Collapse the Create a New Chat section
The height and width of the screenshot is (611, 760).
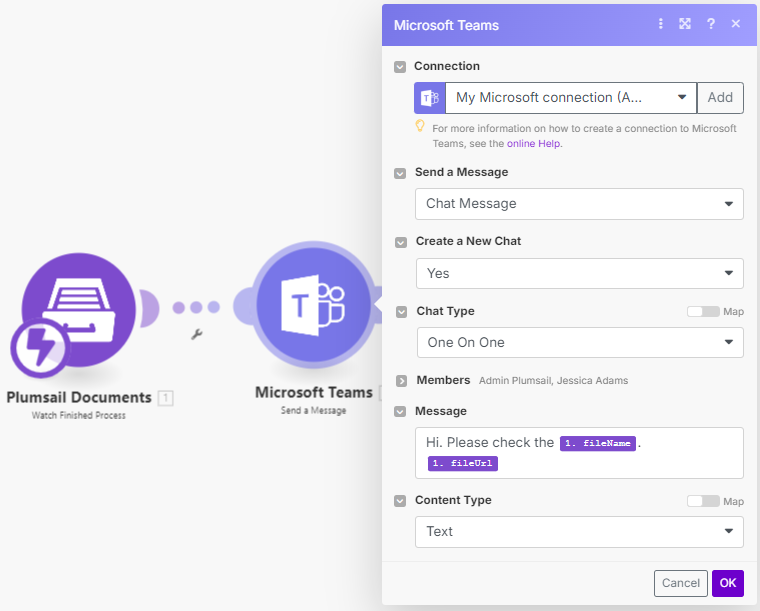pyautogui.click(x=401, y=242)
